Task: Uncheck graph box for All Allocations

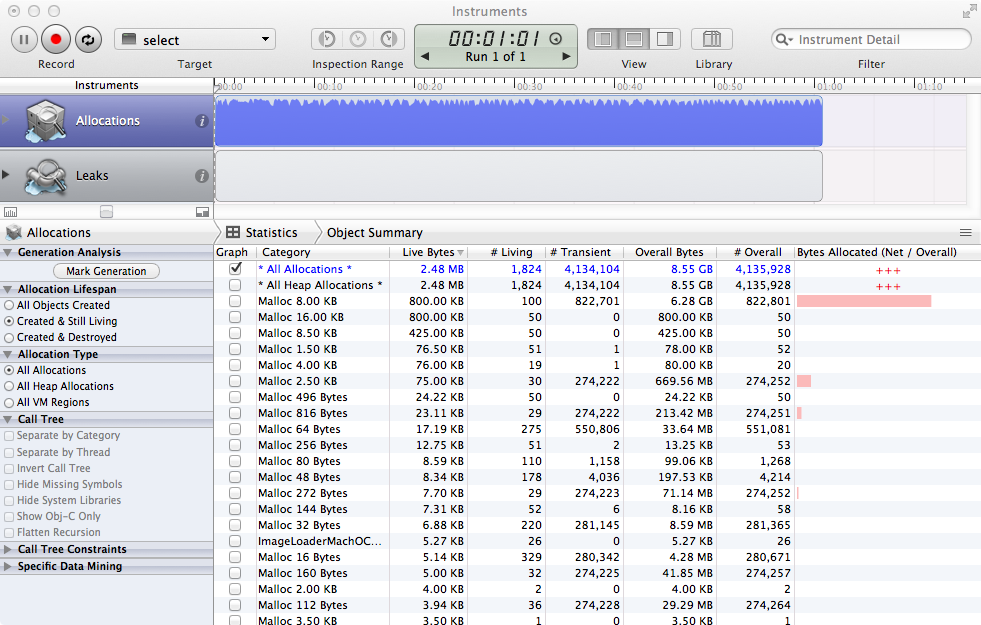Action: point(235,268)
